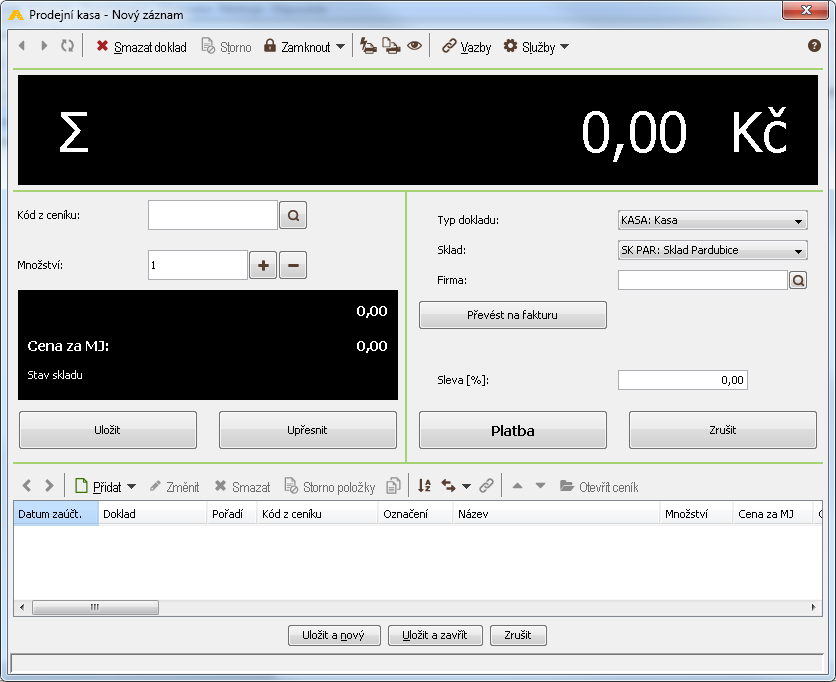This screenshot has height=682, width=836.
Task: Click the Označení column header
Action: click(415, 514)
